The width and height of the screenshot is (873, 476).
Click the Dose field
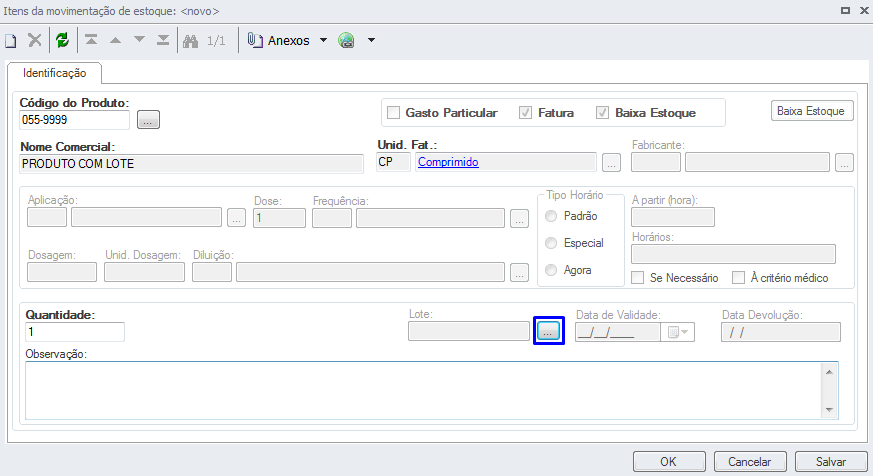(279, 218)
